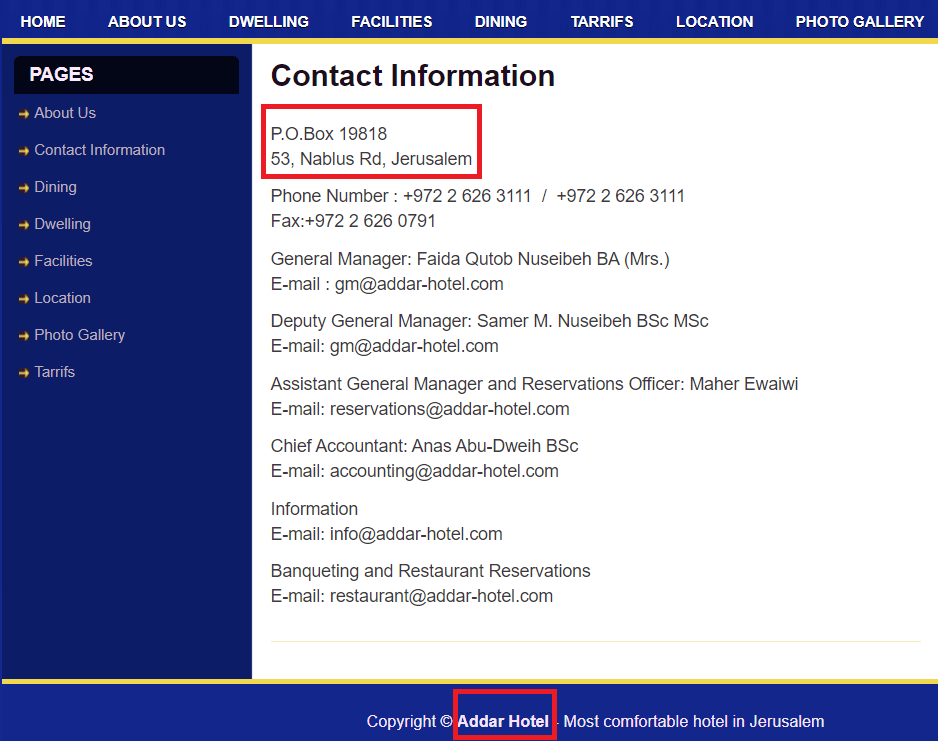Click arrow icon next to Dwelling sidebar item
This screenshot has height=741, width=938.
point(24,225)
